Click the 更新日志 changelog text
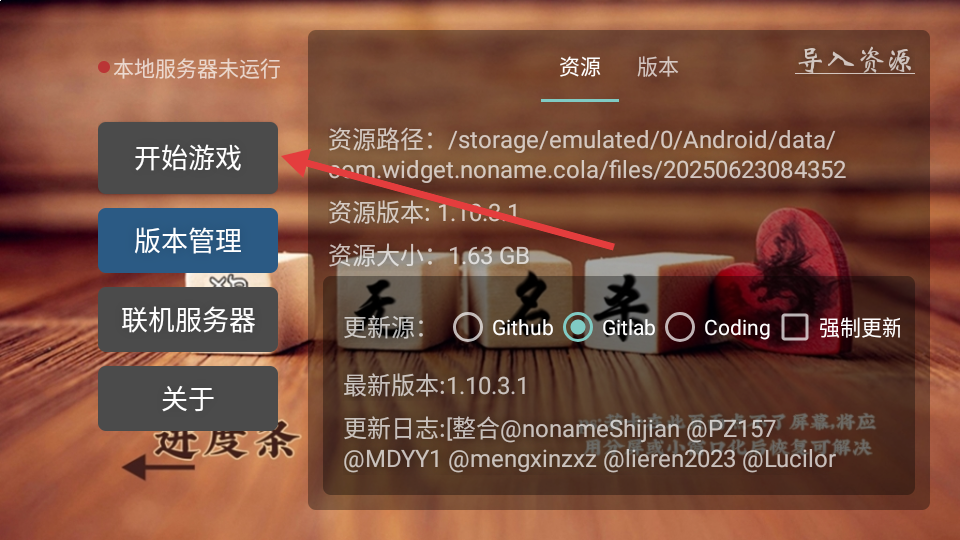This screenshot has width=960, height=540. point(590,444)
